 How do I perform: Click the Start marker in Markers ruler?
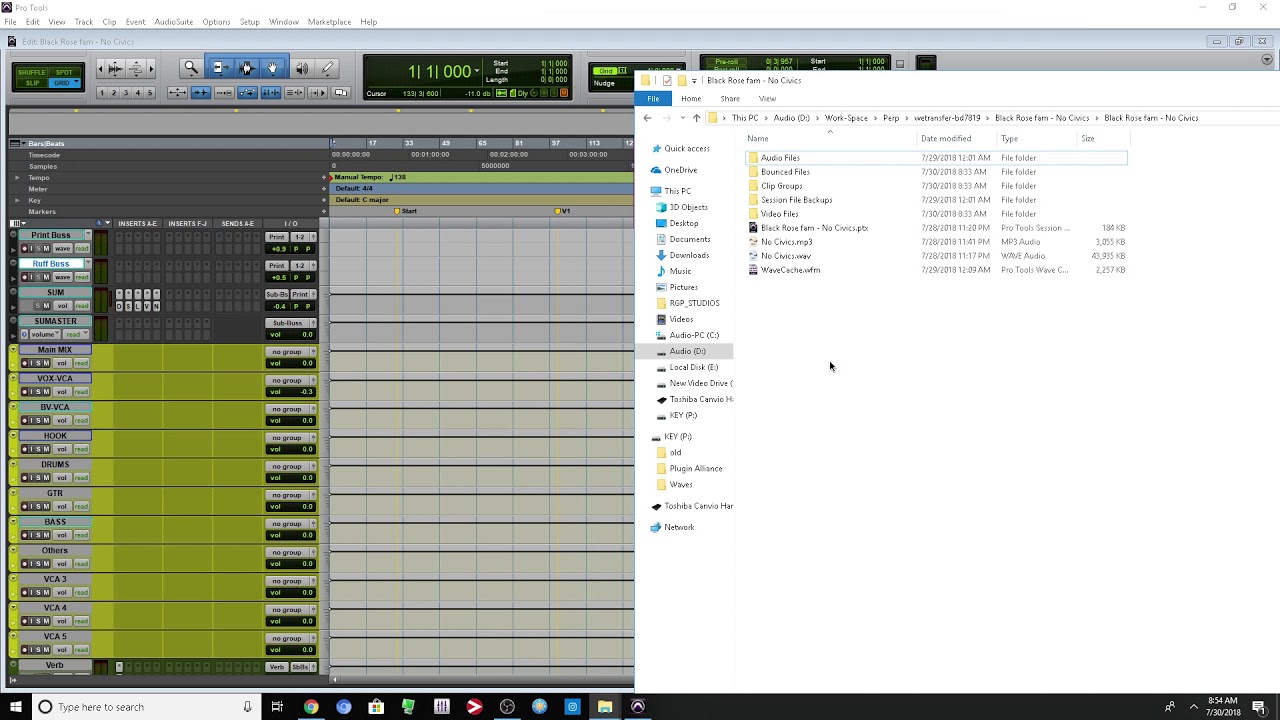click(x=406, y=211)
